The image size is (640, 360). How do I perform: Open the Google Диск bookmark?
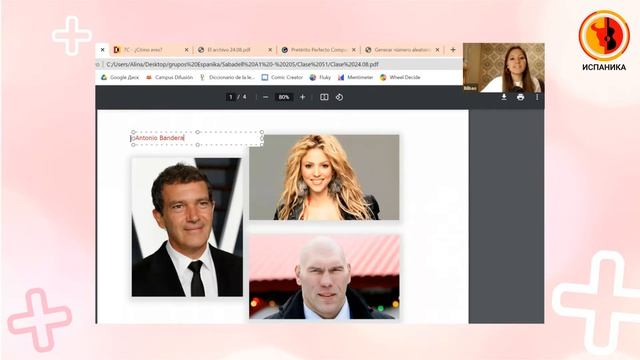coord(120,77)
